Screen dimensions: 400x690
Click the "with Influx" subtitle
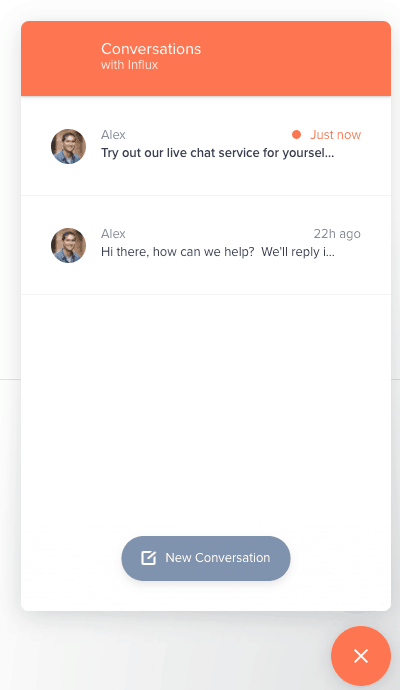pos(129,65)
